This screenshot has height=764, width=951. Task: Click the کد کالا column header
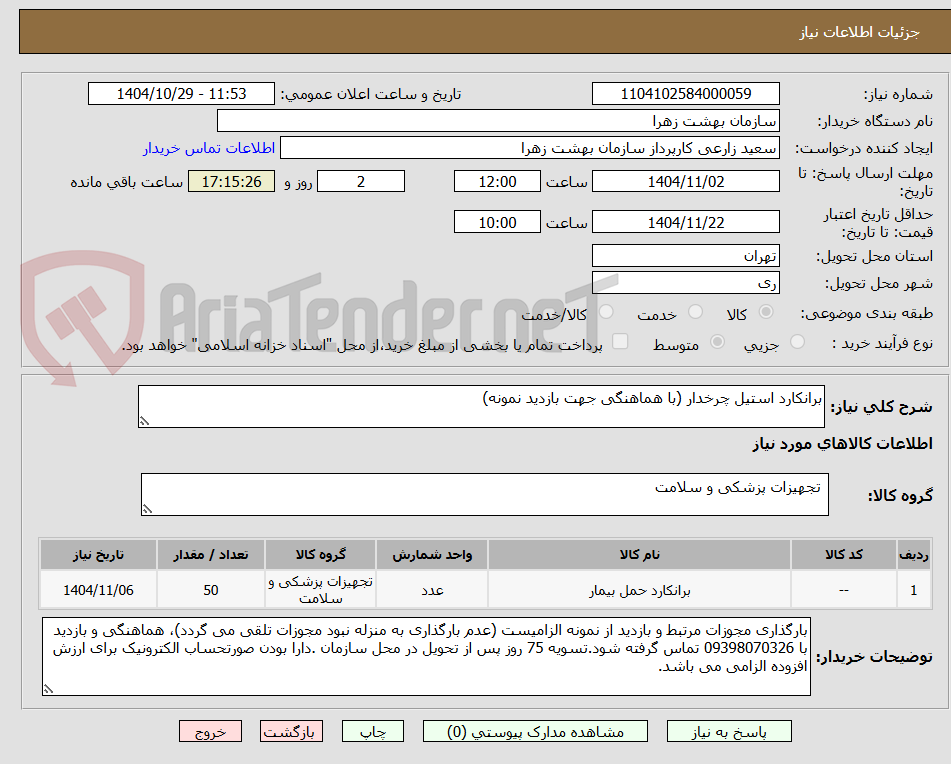tap(844, 555)
